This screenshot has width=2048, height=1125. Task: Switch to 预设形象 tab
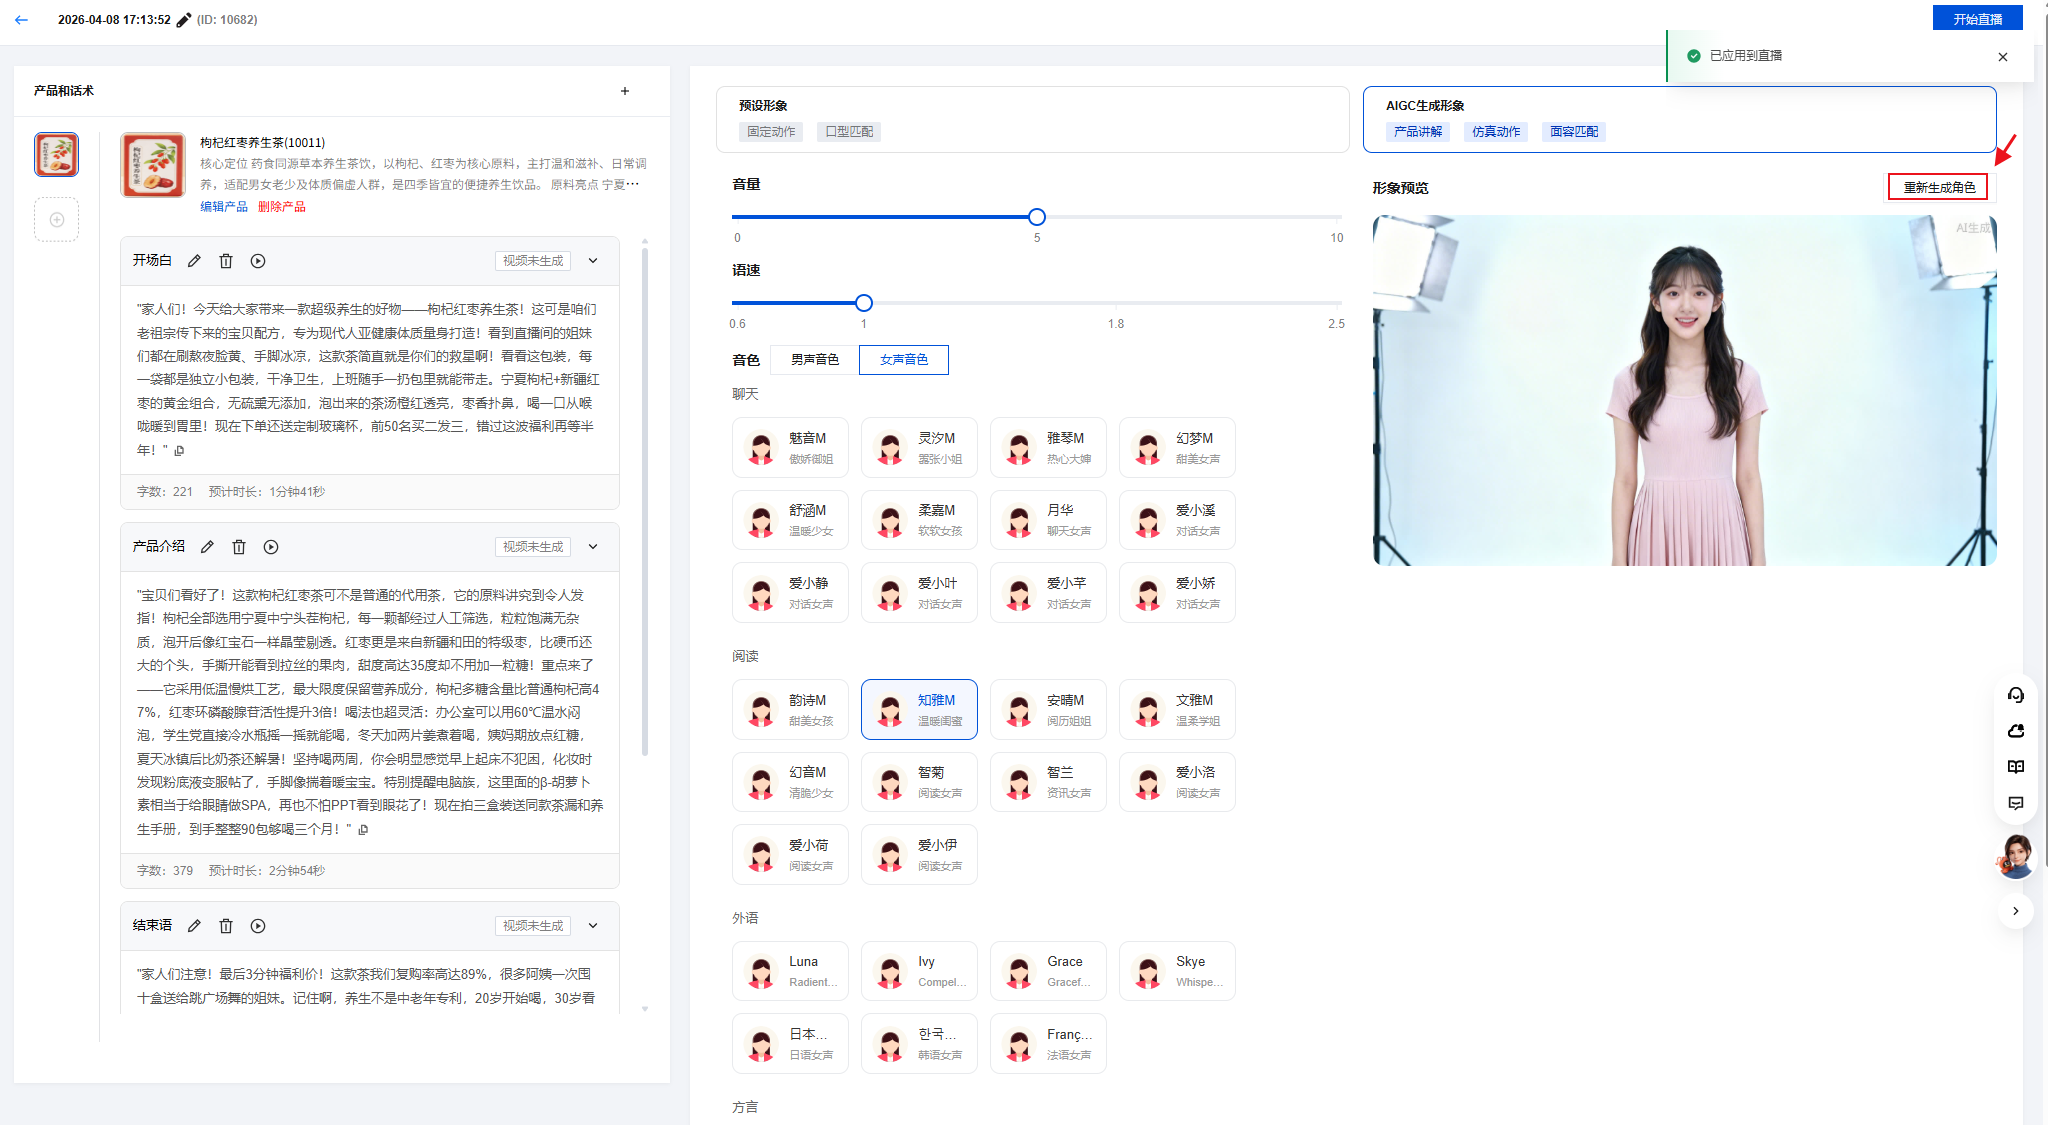[x=1032, y=119]
